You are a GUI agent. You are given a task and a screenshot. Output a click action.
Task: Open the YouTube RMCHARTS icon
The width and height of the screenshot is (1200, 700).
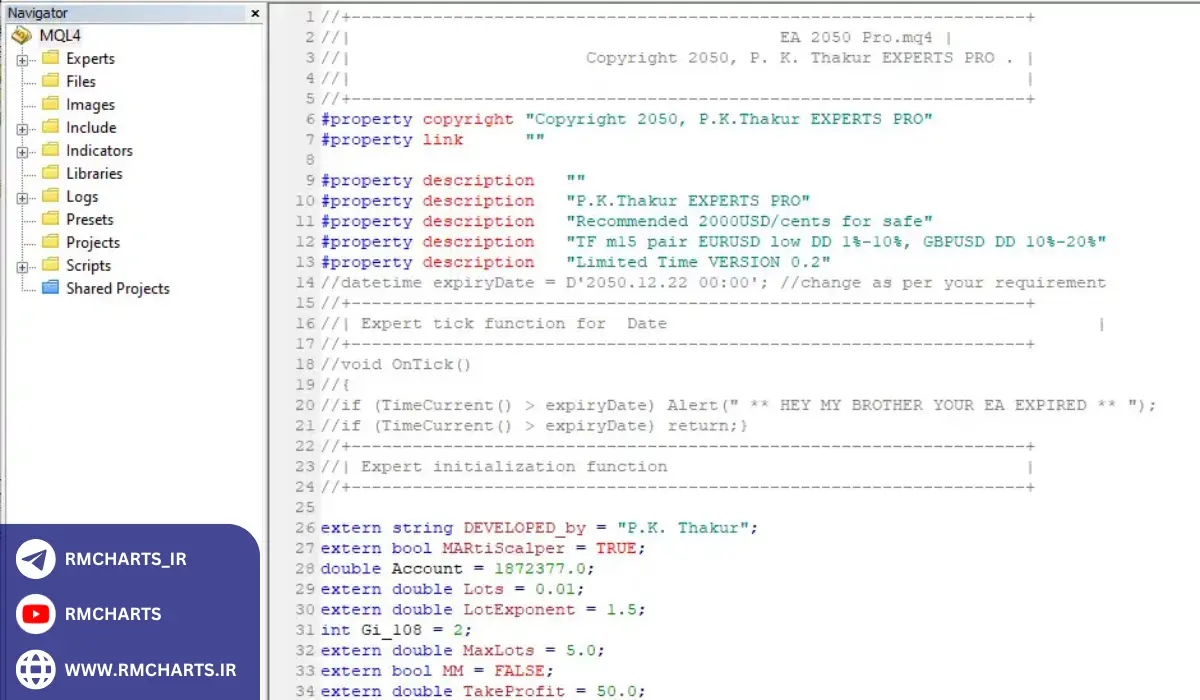(36, 614)
